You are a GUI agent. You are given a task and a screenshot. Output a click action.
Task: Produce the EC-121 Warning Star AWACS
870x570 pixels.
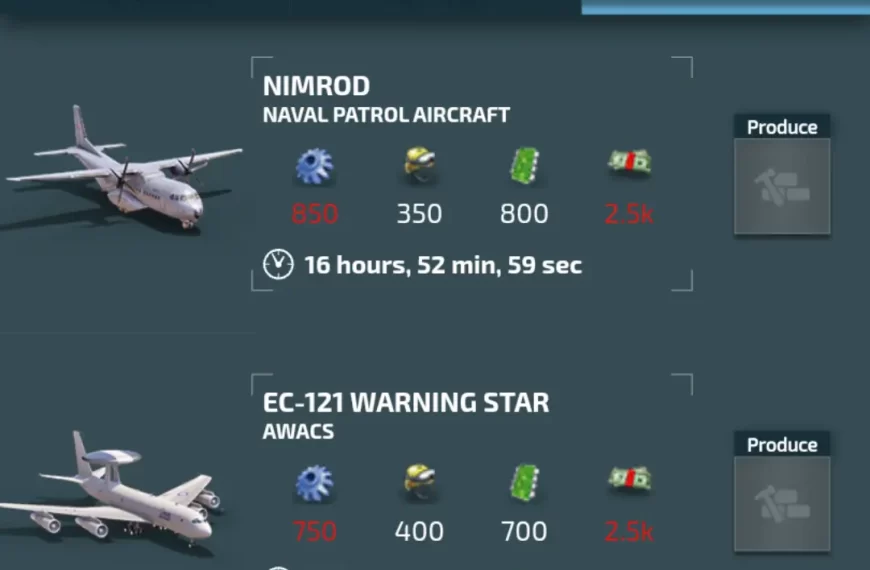pos(782,492)
